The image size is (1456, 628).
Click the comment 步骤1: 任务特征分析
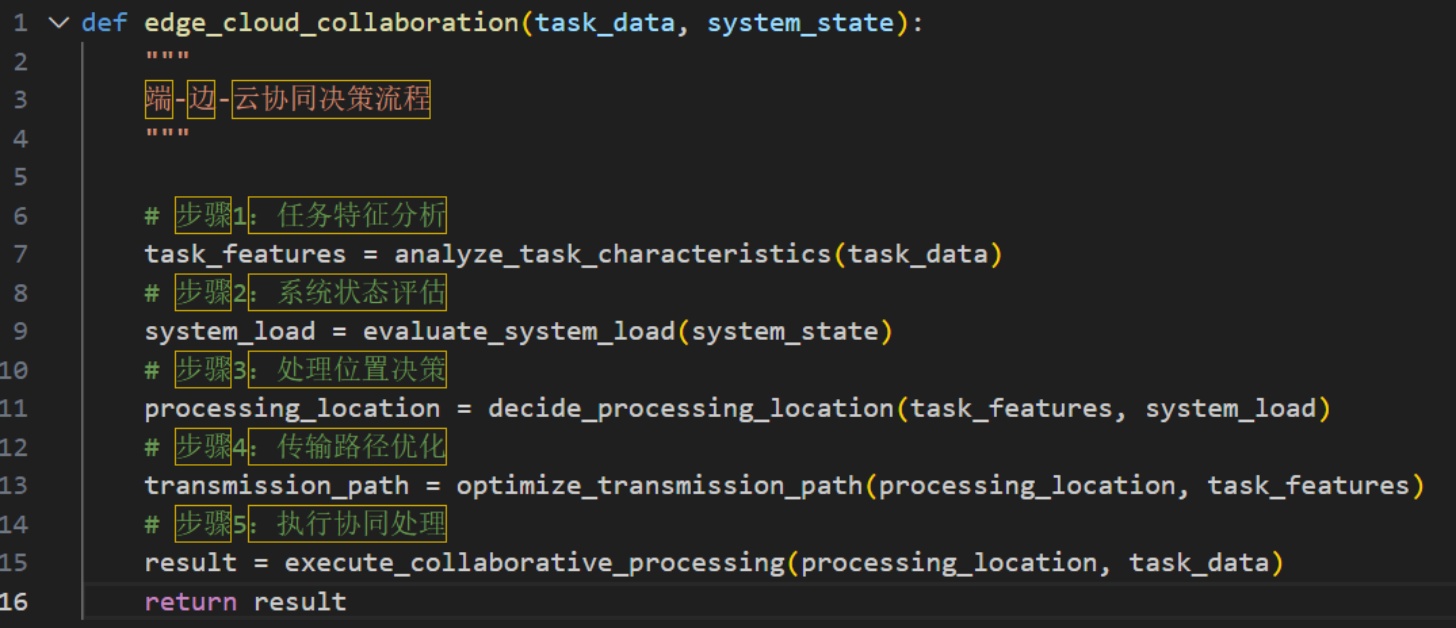point(310,216)
